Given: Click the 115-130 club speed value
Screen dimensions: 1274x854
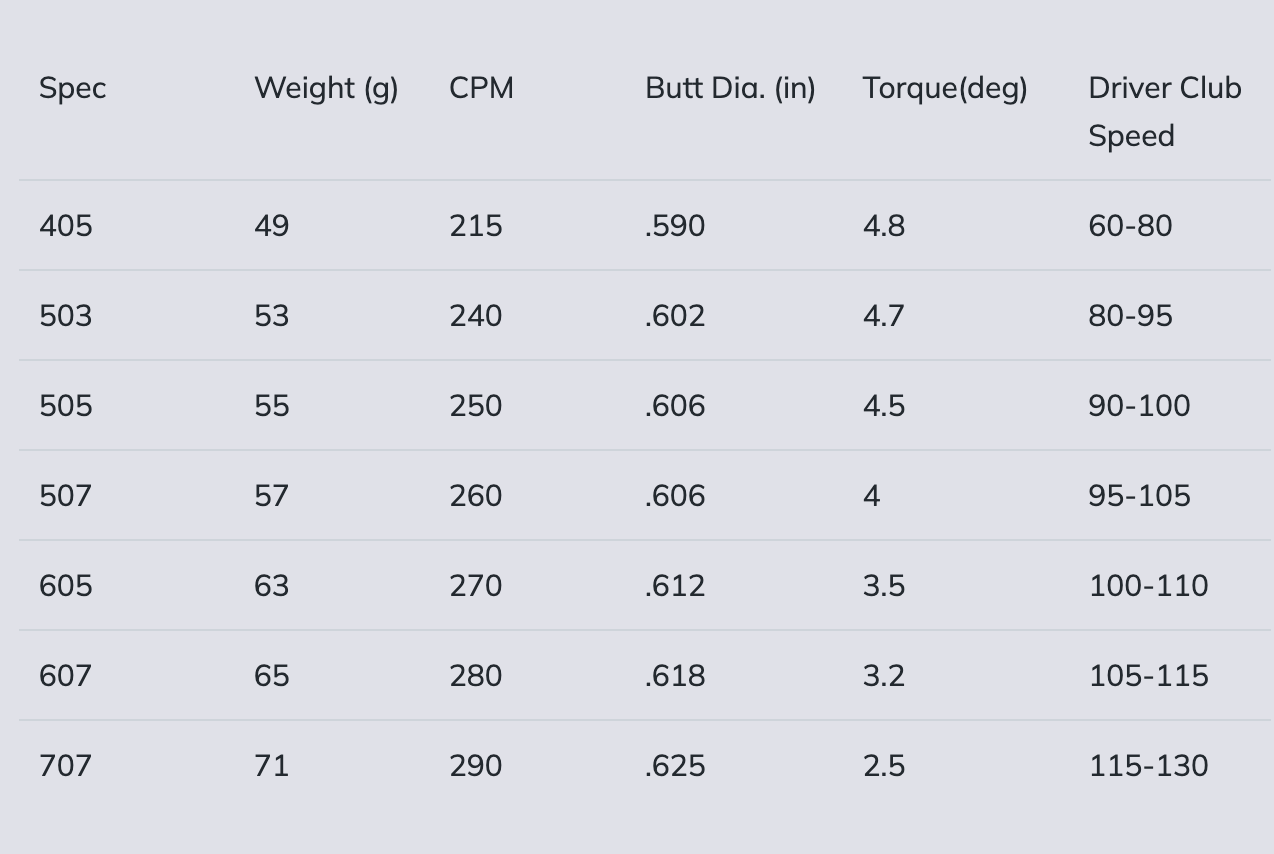Looking at the screenshot, I should coord(1148,766).
